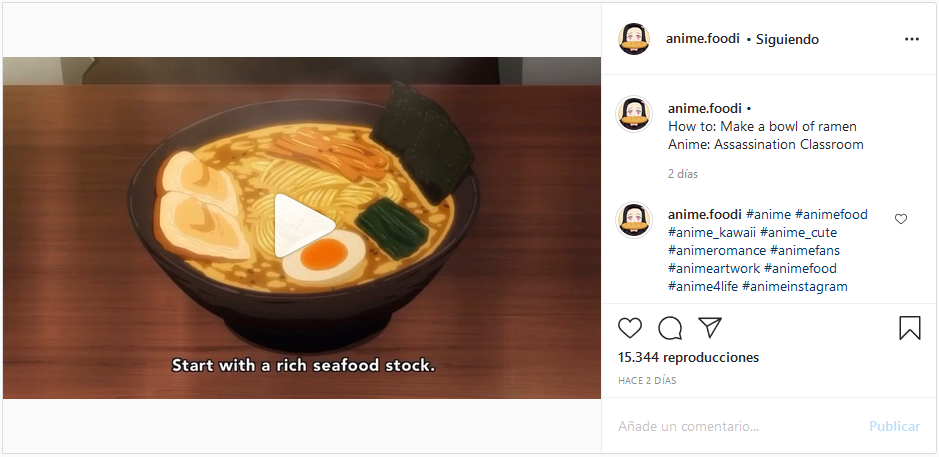Open the anime.foodi profile picture in the header

[x=634, y=39]
